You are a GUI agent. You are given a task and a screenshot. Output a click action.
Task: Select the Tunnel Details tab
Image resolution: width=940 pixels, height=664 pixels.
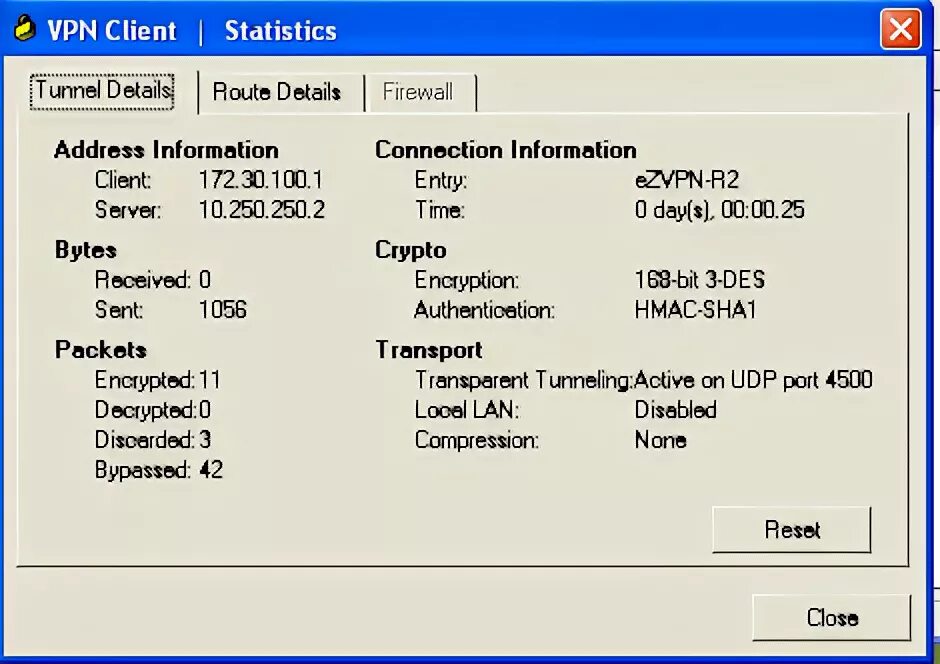point(102,91)
